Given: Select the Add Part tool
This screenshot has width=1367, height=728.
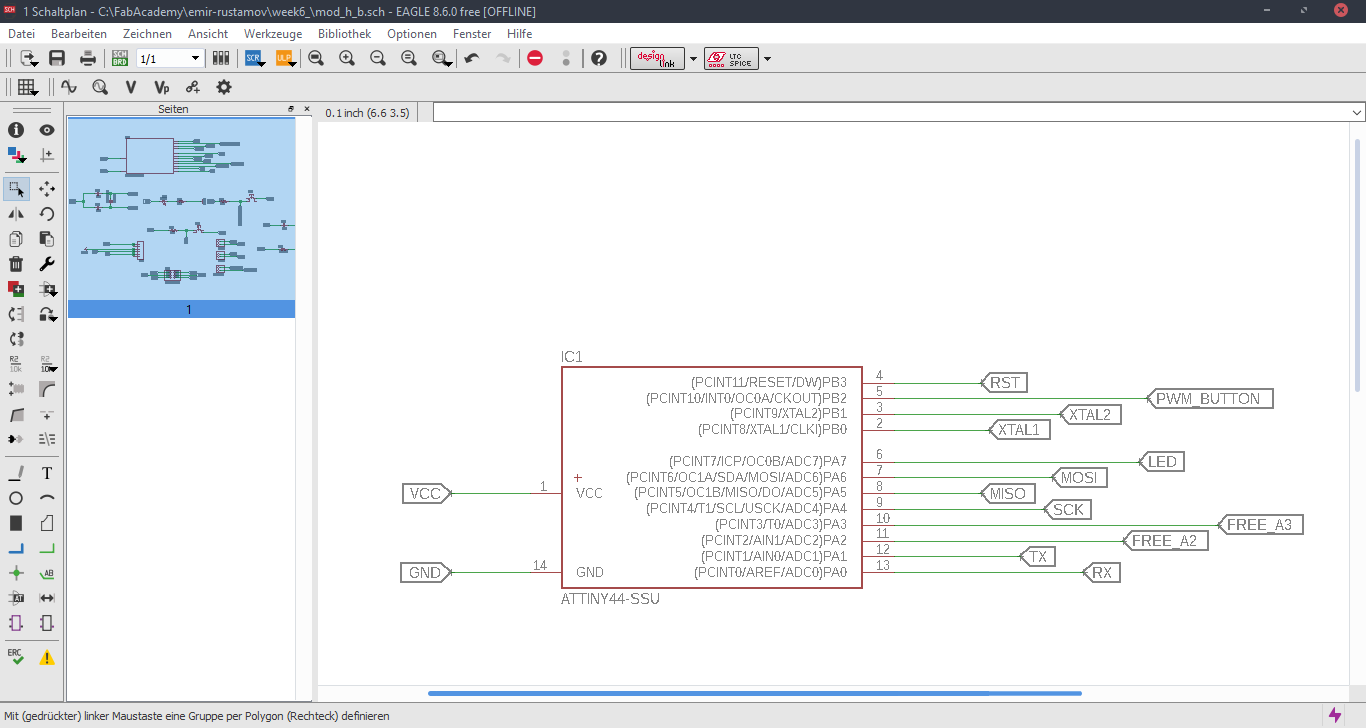Looking at the screenshot, I should click(16, 289).
